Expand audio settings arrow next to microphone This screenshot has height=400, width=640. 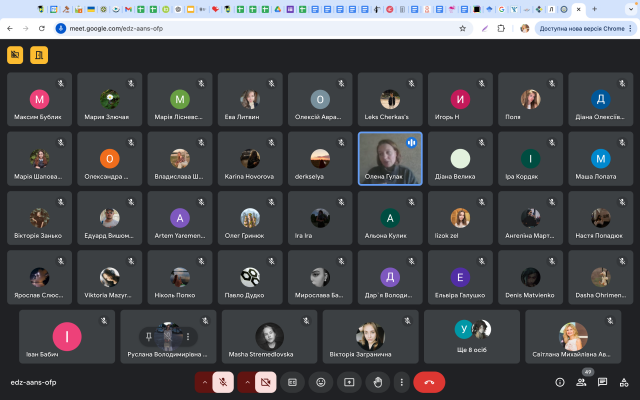(x=204, y=382)
